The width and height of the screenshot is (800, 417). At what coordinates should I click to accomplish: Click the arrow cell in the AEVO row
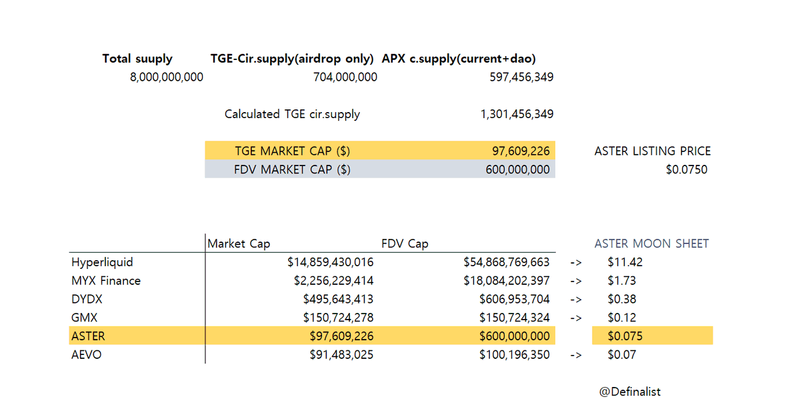click(576, 355)
